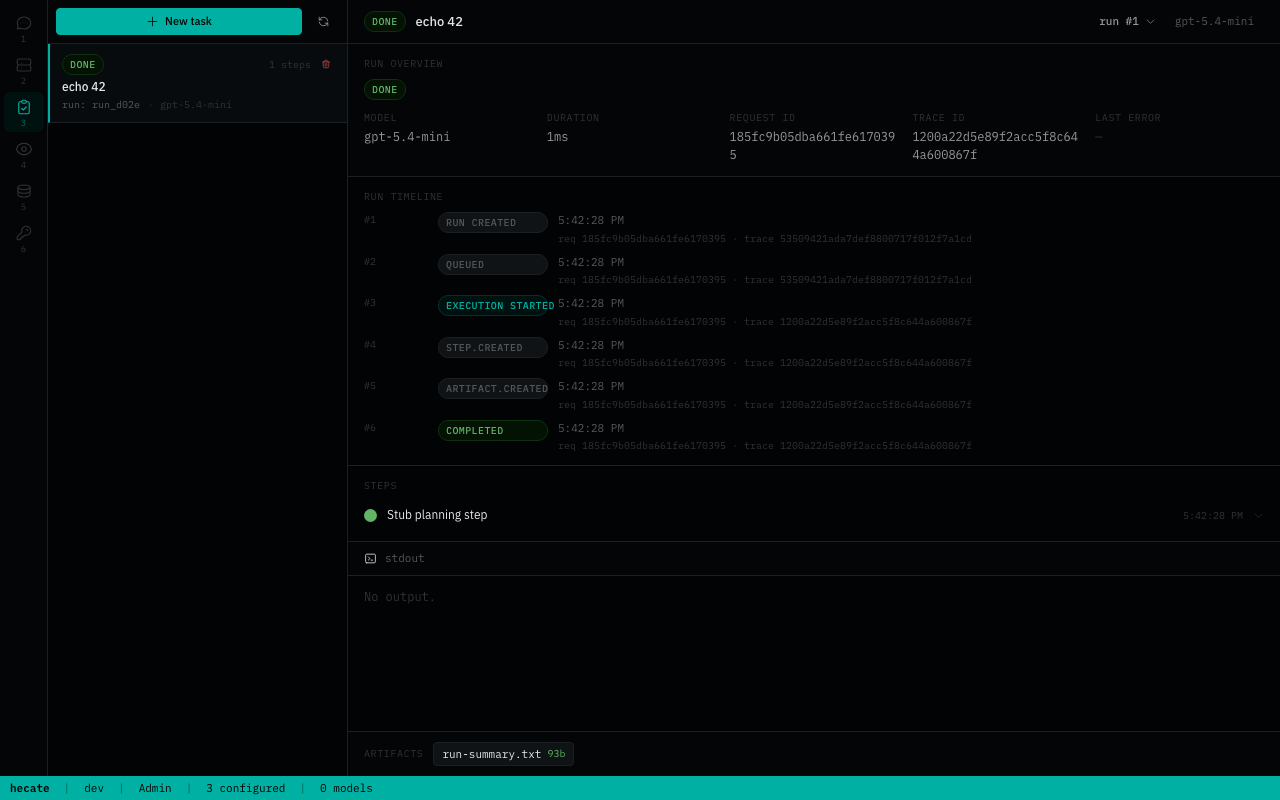The height and width of the screenshot is (800, 1280).
Task: Click the 93b size label on artifact
Action: tap(556, 754)
